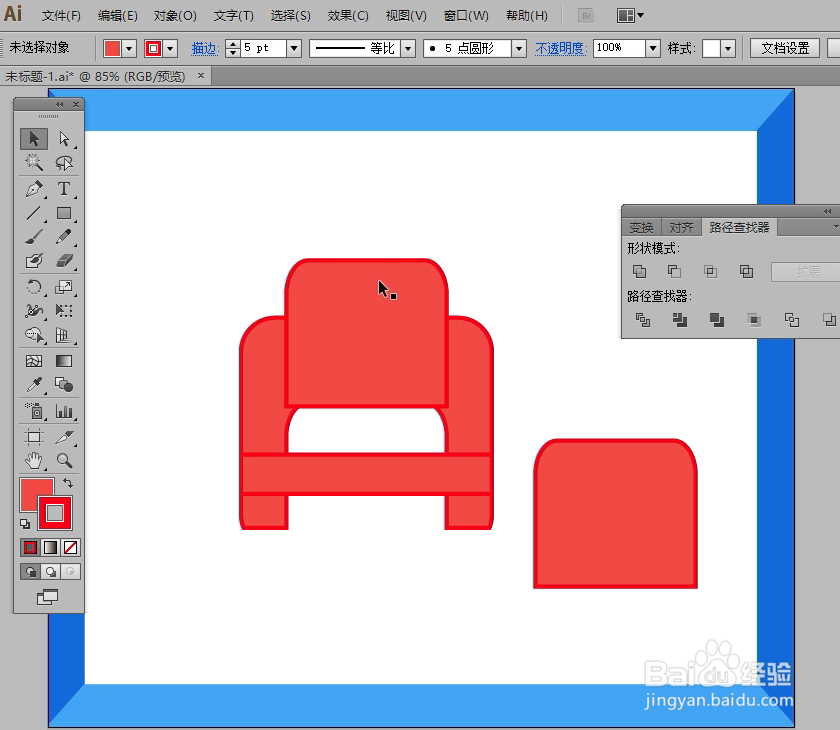Select the Artboard tool
This screenshot has height=730, width=840.
(x=34, y=437)
